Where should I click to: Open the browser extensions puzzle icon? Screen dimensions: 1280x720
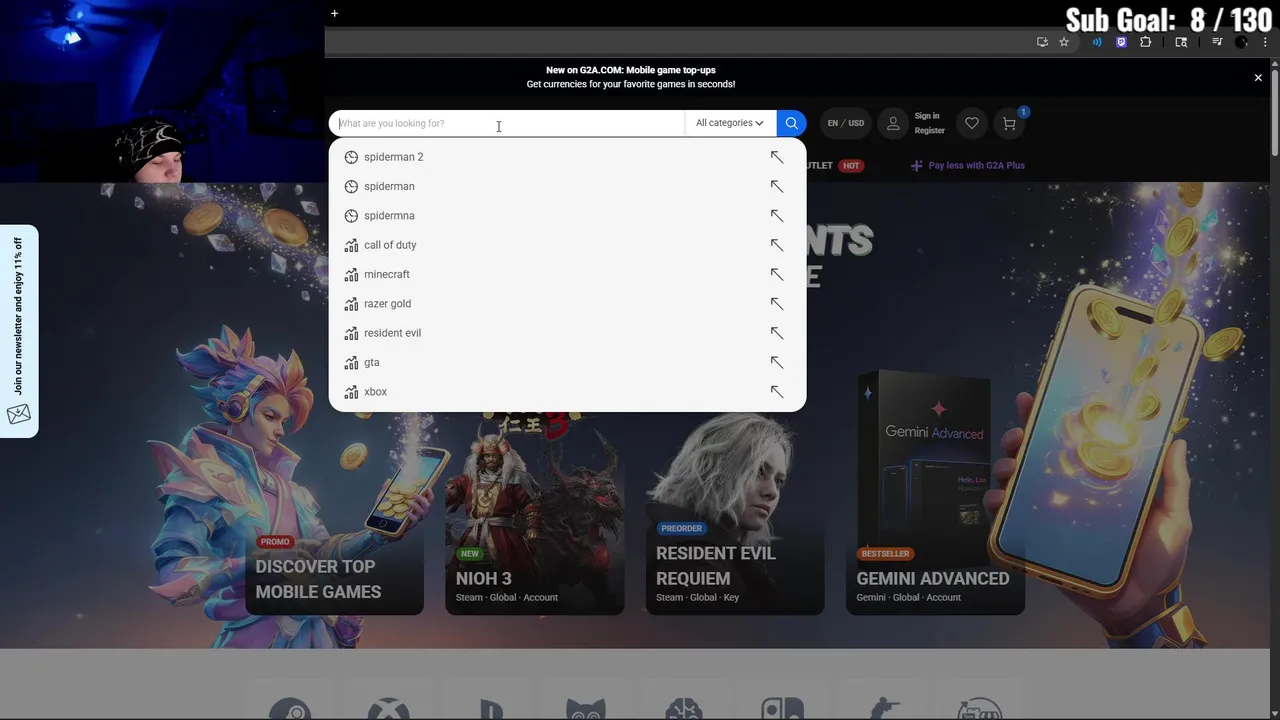(1146, 42)
